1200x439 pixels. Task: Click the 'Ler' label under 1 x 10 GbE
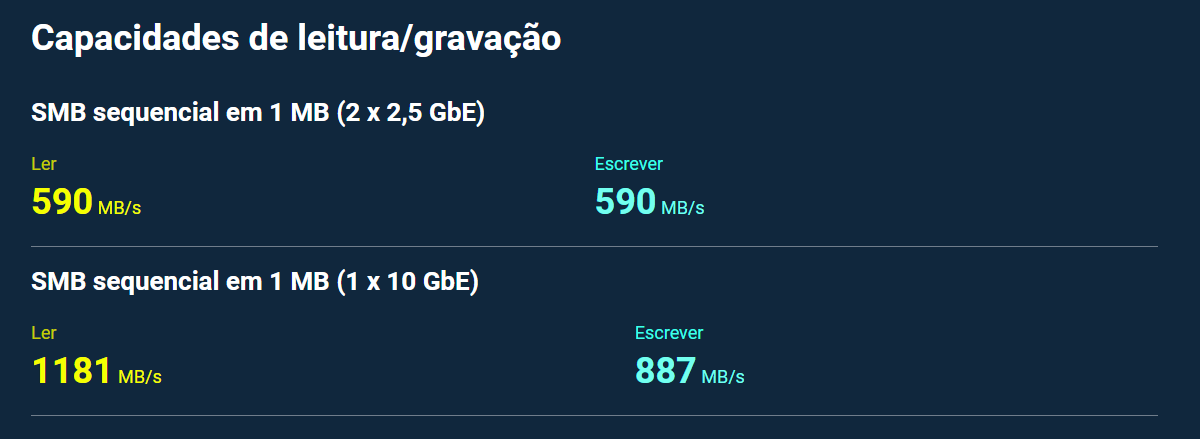click(x=43, y=333)
